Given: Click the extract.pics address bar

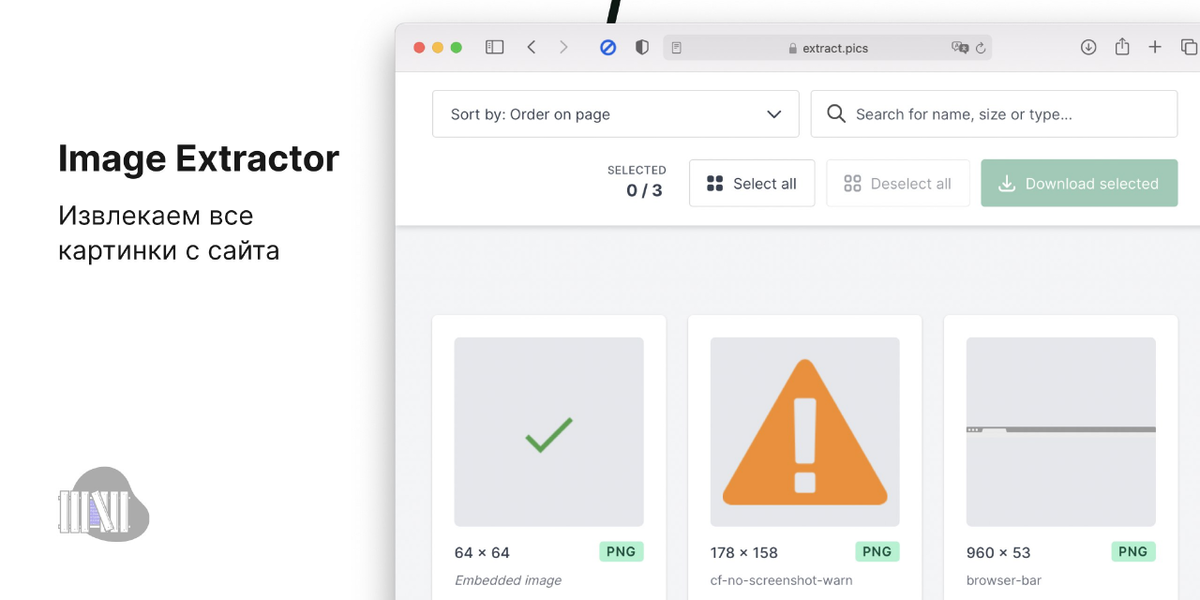Looking at the screenshot, I should (x=828, y=47).
